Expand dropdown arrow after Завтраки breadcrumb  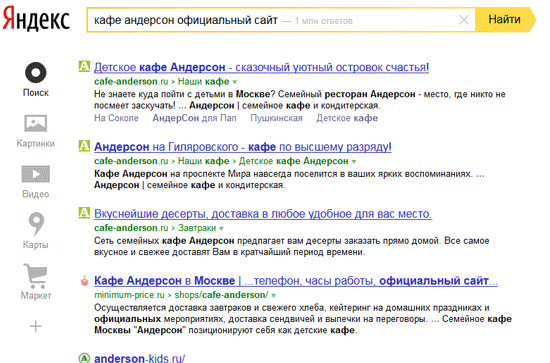point(221,229)
